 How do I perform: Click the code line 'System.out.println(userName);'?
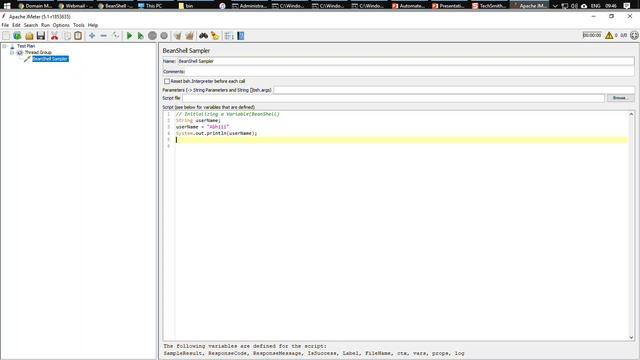coord(217,133)
